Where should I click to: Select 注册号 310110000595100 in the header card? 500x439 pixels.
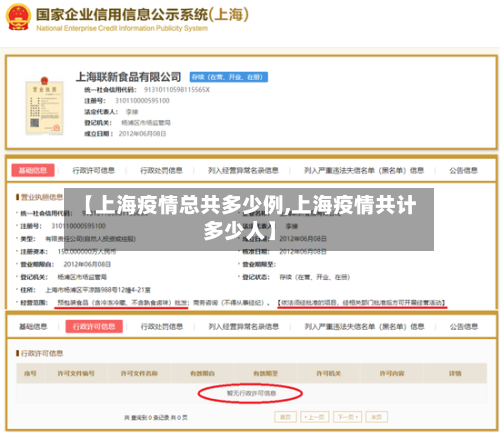142,101
